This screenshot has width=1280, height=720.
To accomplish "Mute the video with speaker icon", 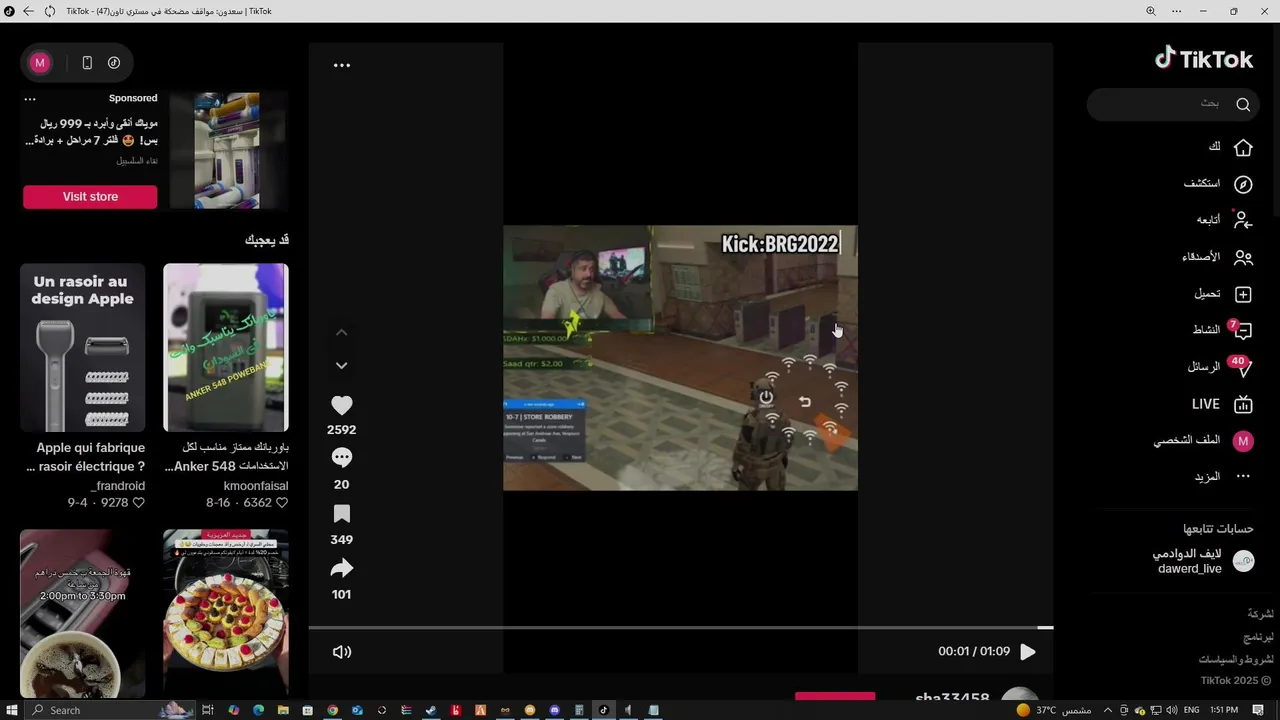I will (342, 652).
